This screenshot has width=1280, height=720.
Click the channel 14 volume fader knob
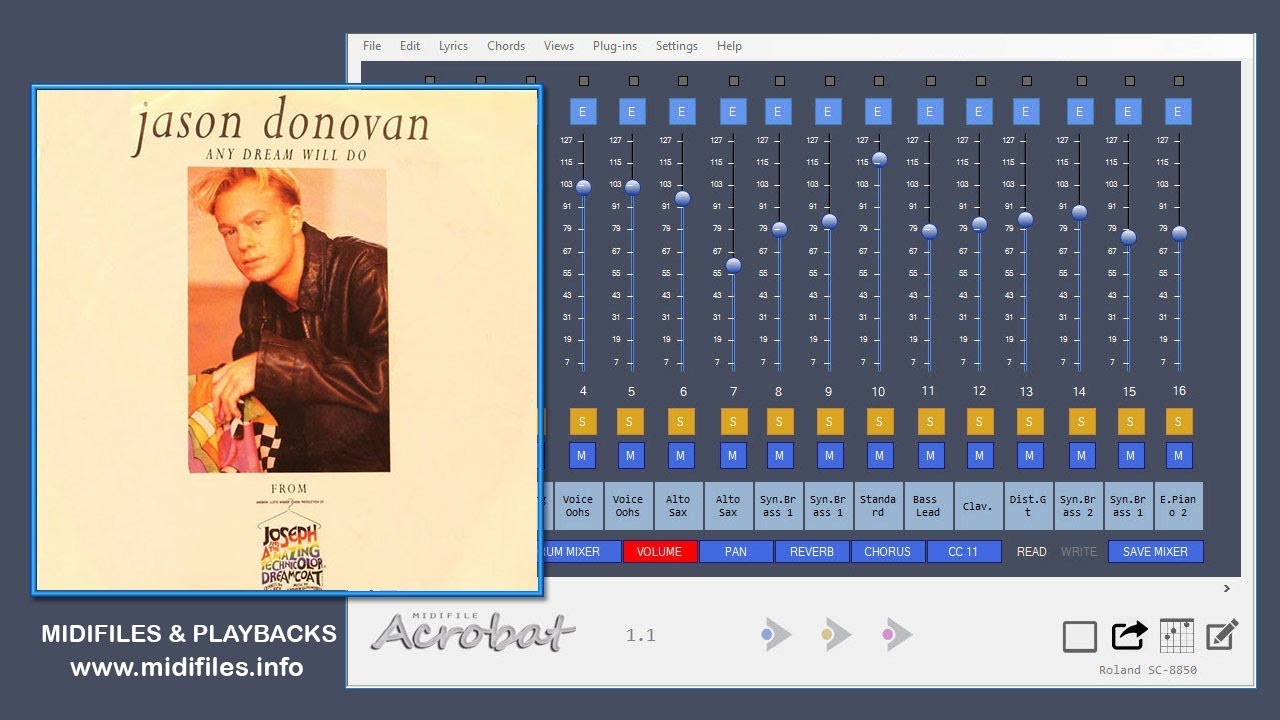1079,212
